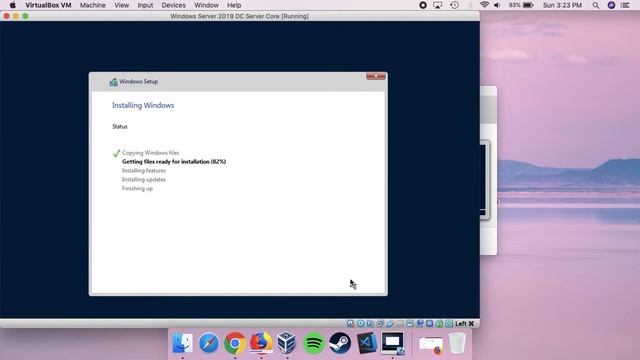This screenshot has width=640, height=360.
Task: Open the Window menu
Action: [206, 5]
